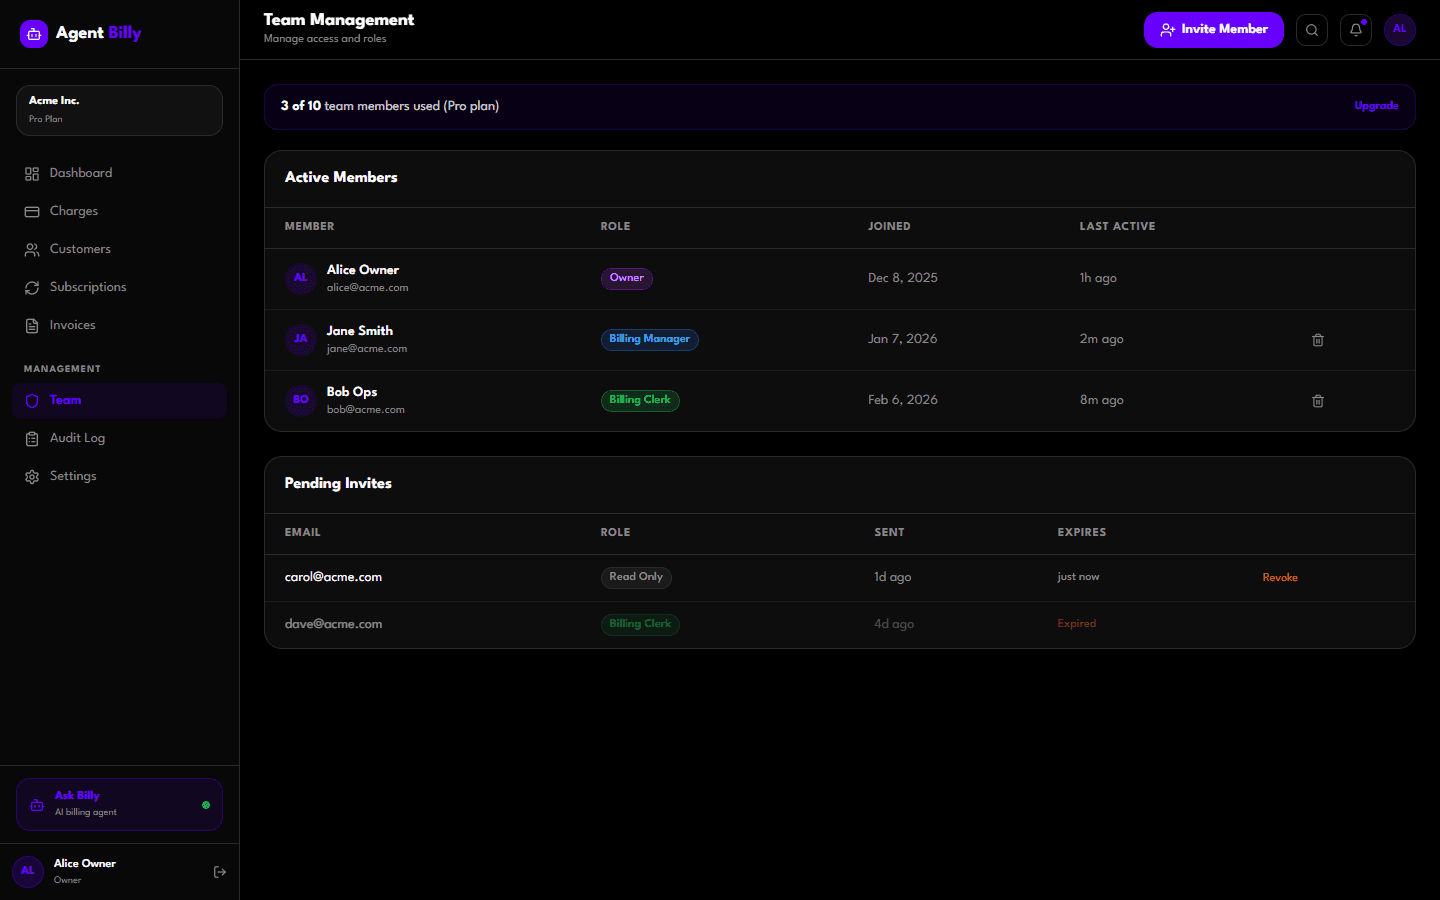Click Jane Smith's JA avatar
This screenshot has width=1440, height=900.
click(x=301, y=339)
